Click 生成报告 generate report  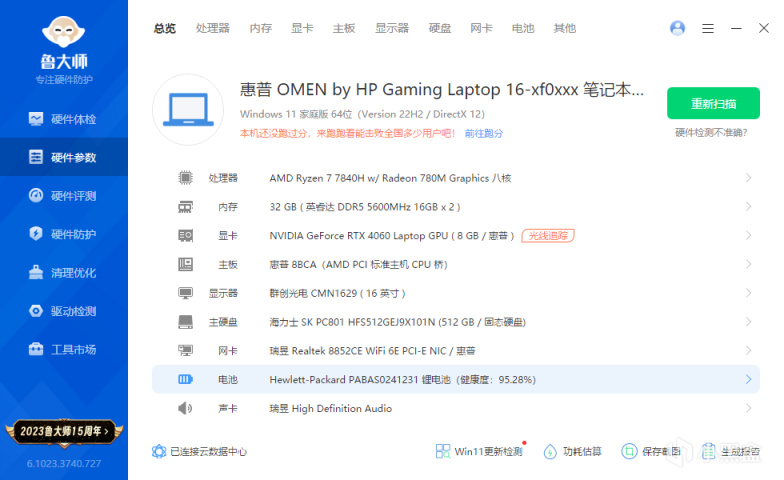pos(730,452)
